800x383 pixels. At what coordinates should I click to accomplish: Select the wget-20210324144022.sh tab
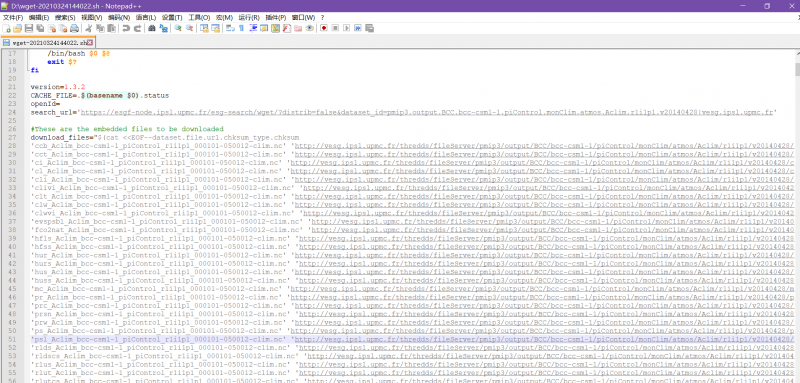point(48,43)
